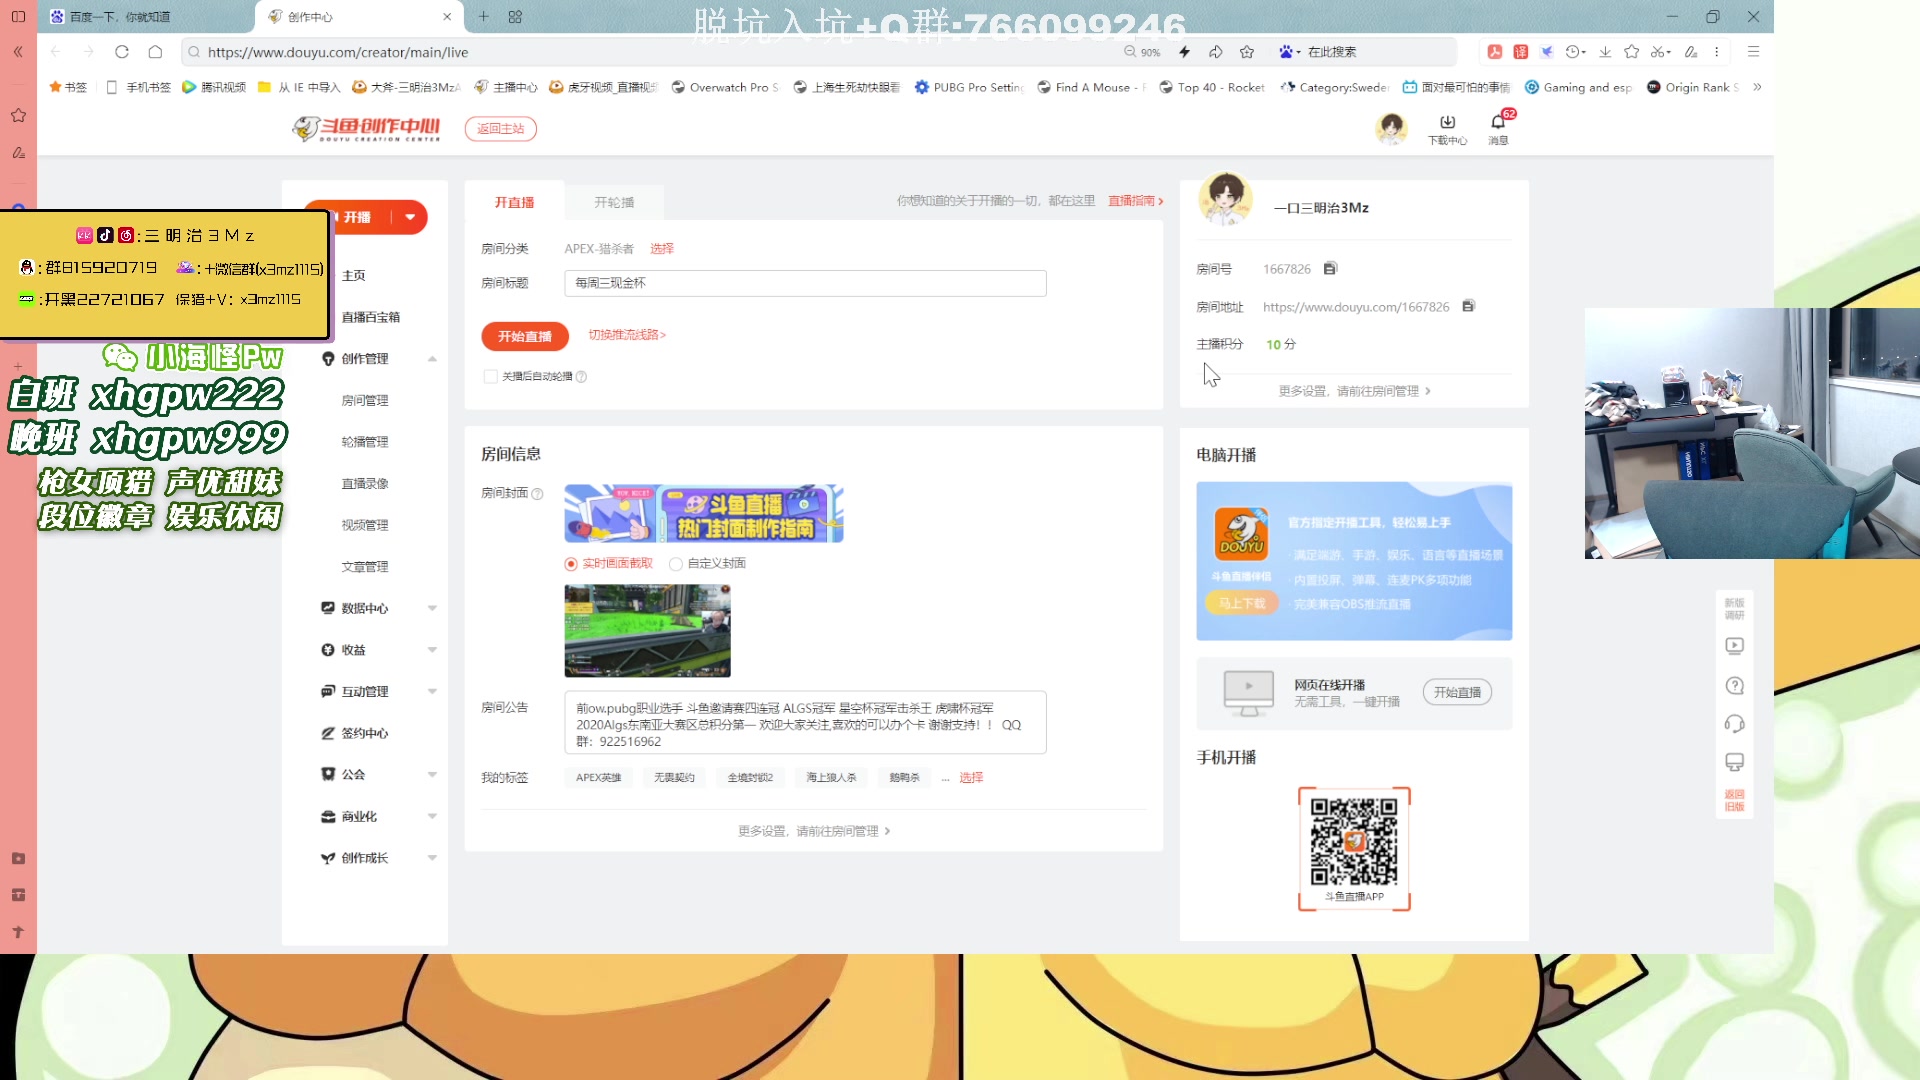
Task: Click the room title input field
Action: click(x=805, y=284)
